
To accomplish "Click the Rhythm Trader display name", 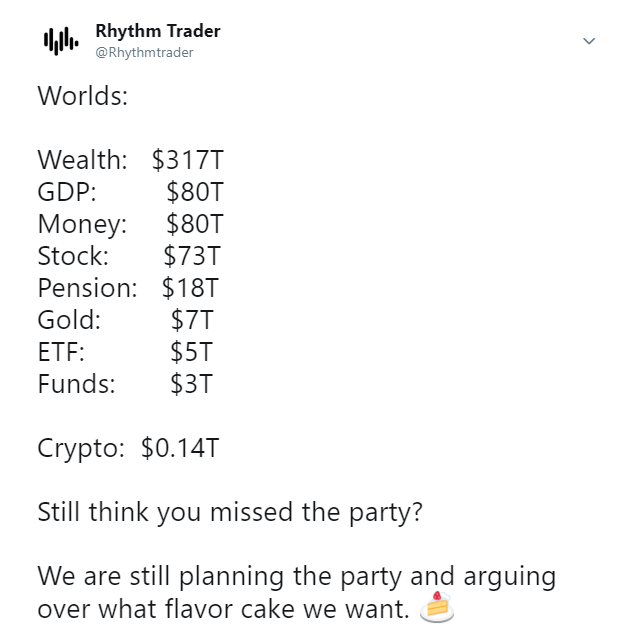I will pyautogui.click(x=158, y=31).
